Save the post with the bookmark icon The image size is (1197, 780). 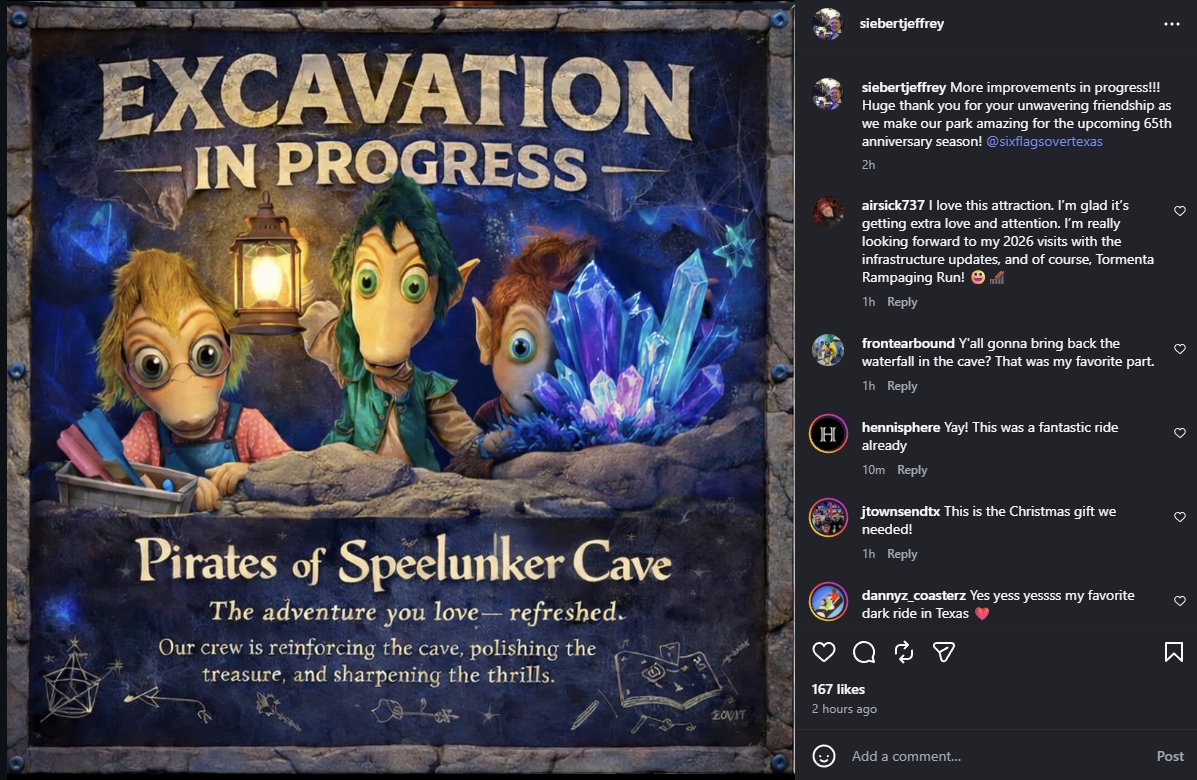[1173, 652]
